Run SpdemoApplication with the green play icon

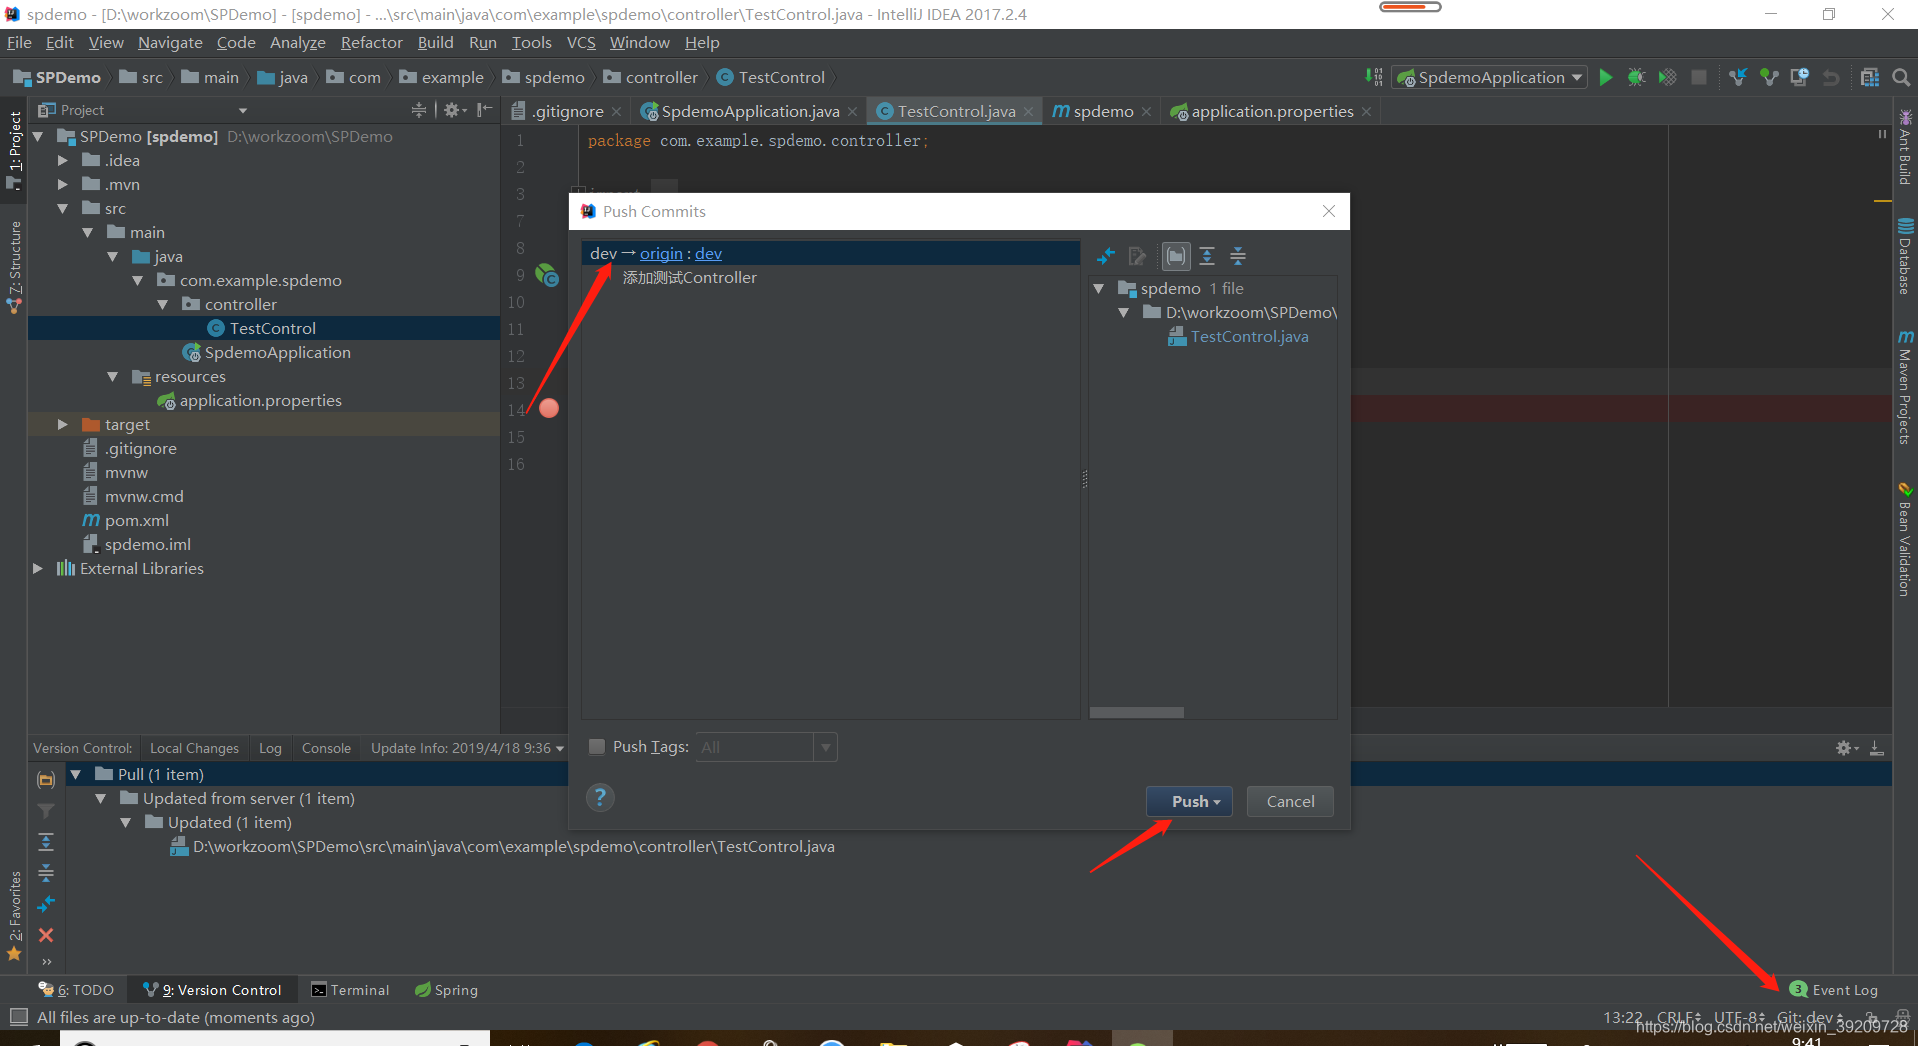[x=1605, y=77]
